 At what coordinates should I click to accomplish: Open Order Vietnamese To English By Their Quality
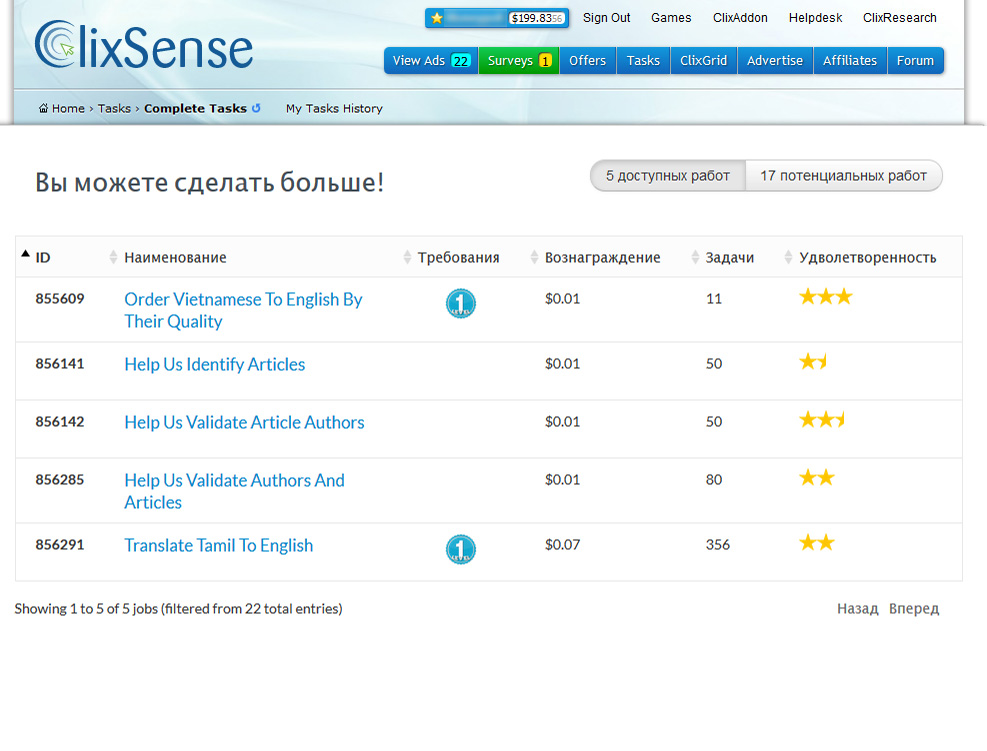click(x=243, y=310)
